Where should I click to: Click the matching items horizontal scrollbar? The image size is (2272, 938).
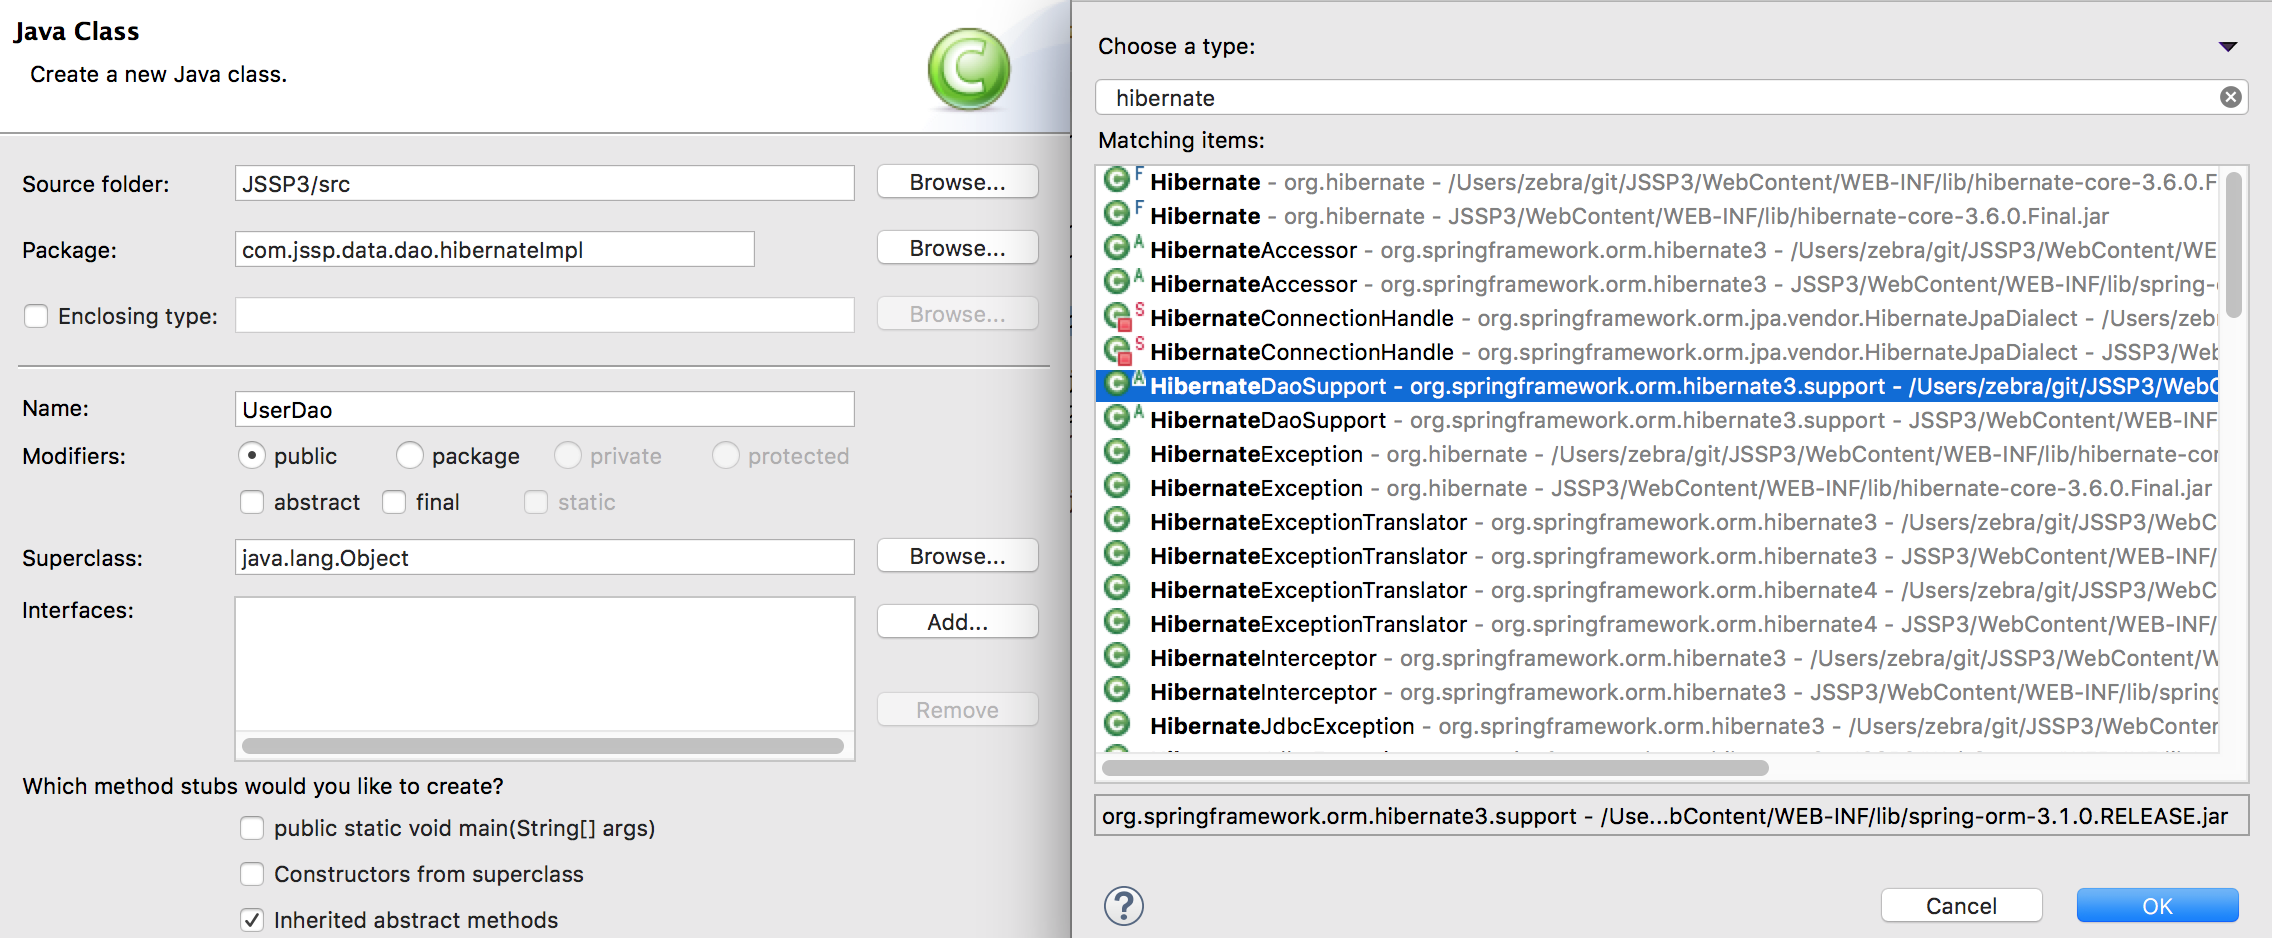tap(1435, 768)
